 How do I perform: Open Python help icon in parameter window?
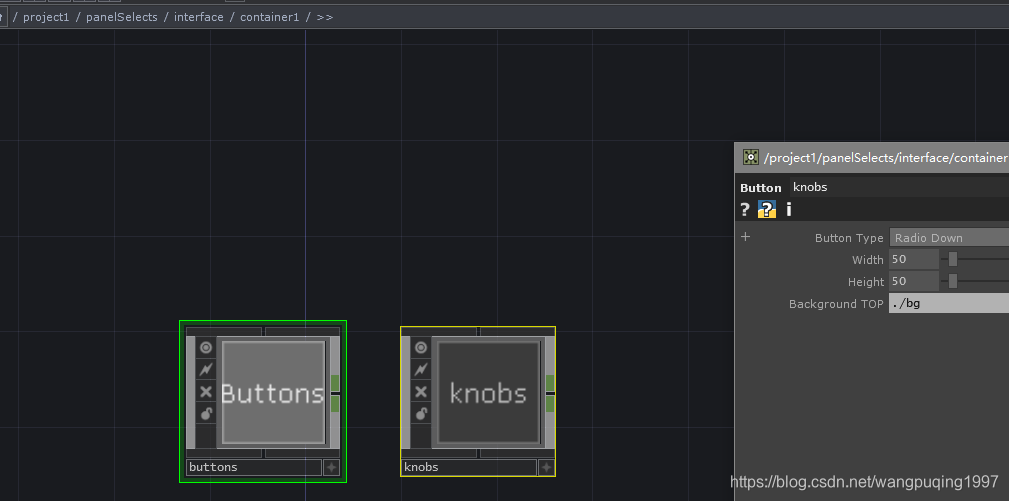tap(766, 209)
